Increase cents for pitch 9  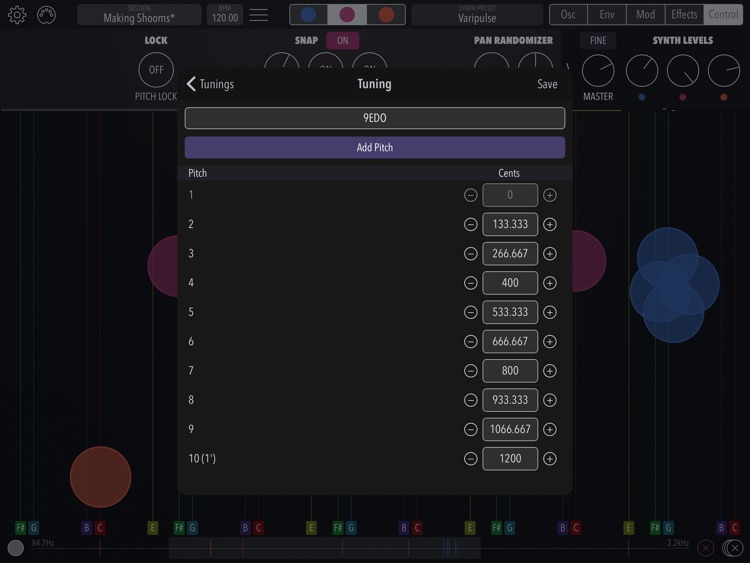pyautogui.click(x=550, y=429)
